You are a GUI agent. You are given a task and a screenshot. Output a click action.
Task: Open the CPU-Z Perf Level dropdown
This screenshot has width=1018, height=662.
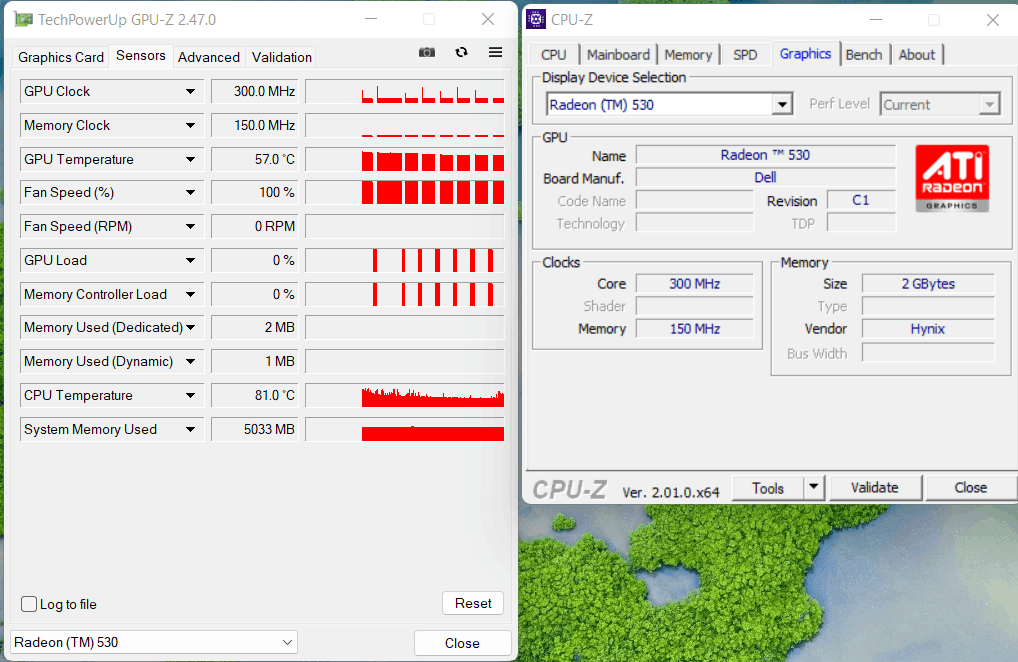940,104
